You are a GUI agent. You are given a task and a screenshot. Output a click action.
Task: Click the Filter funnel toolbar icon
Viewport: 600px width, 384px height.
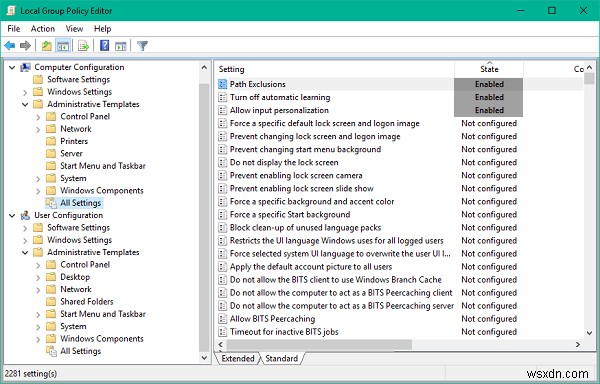click(142, 46)
